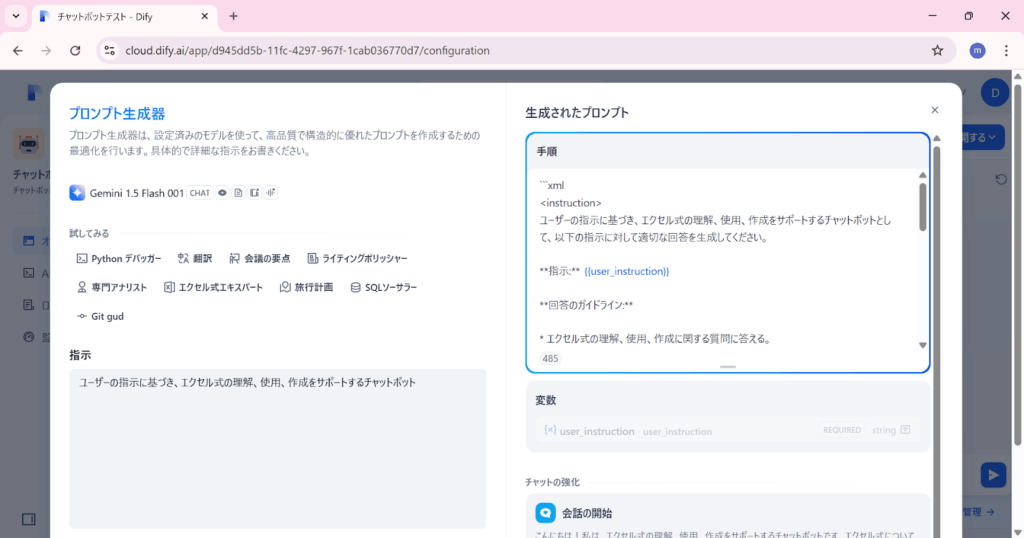Click the reset refresh icon behind dialog
Image resolution: width=1024 pixels, height=538 pixels.
1001,179
